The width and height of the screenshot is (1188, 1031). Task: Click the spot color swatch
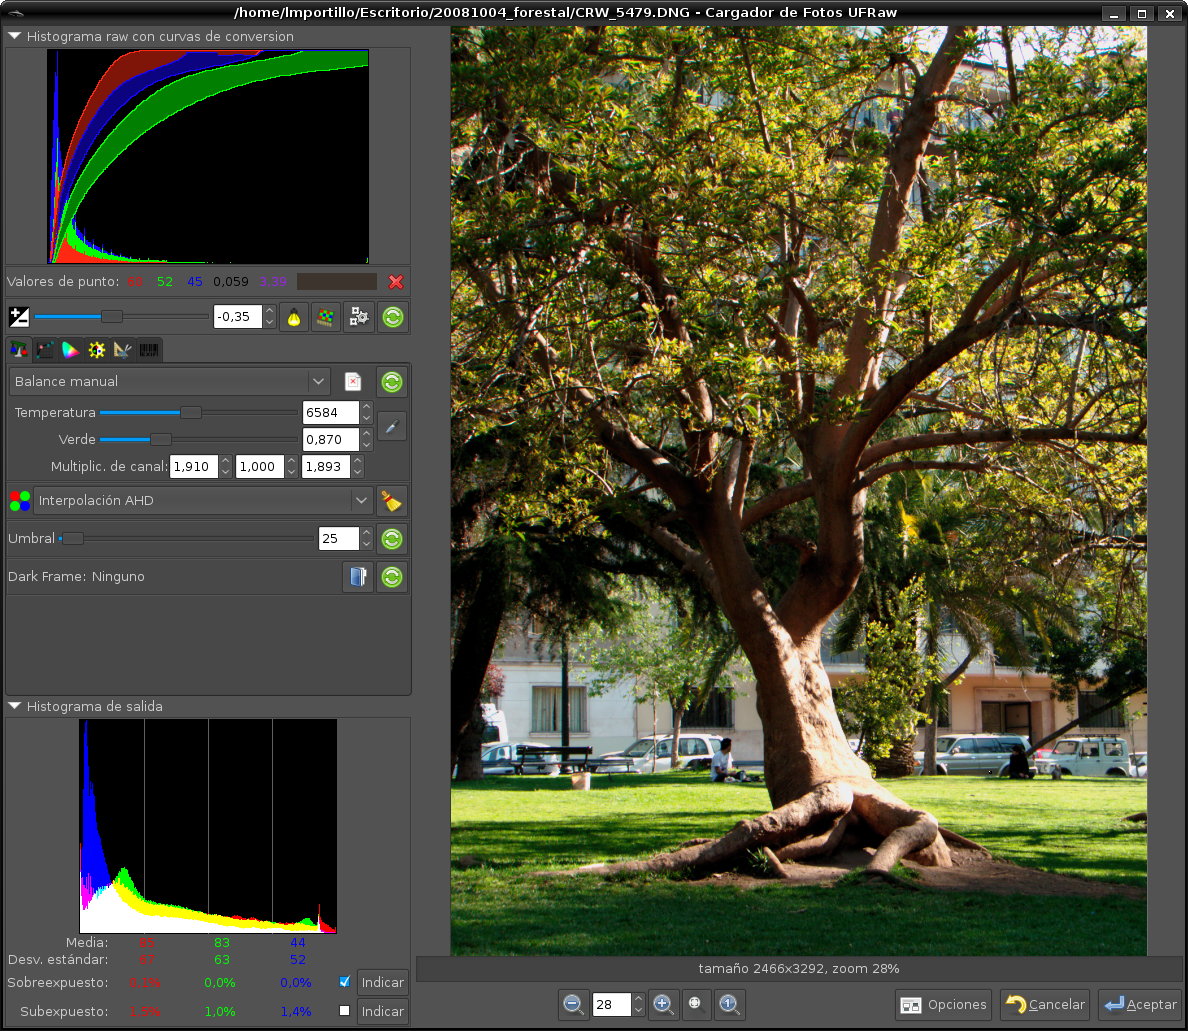tap(337, 282)
